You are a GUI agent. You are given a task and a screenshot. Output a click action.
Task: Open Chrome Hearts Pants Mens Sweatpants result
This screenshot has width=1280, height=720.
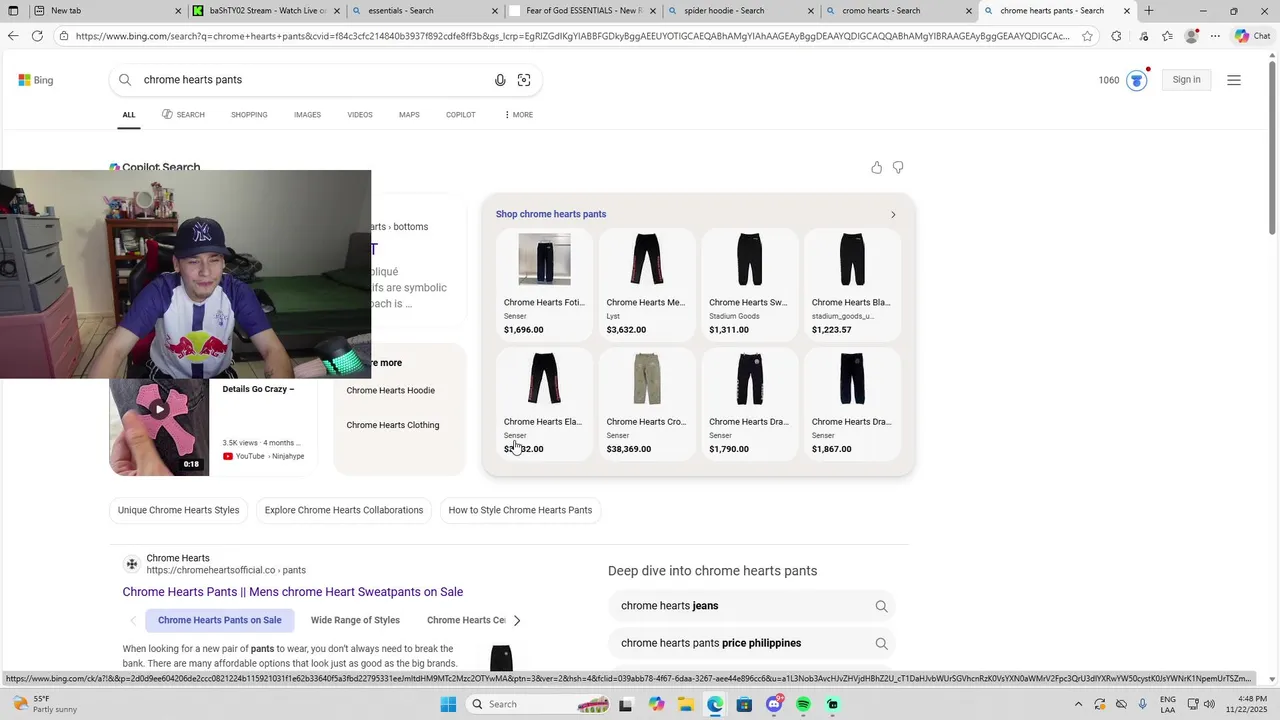(x=293, y=592)
